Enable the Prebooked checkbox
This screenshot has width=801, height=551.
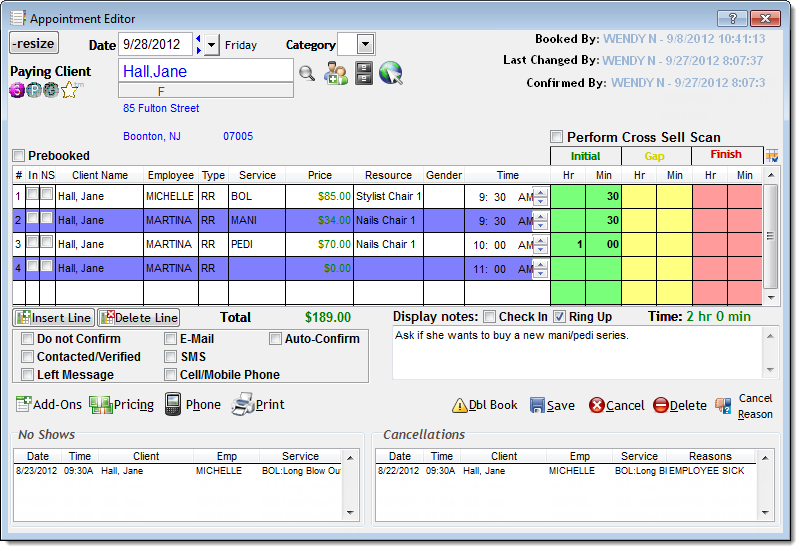[18, 155]
